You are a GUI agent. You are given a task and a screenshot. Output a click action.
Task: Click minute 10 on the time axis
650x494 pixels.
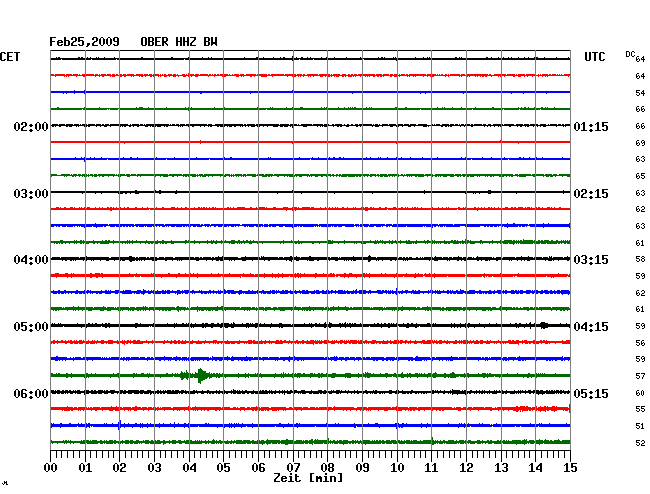click(x=397, y=467)
